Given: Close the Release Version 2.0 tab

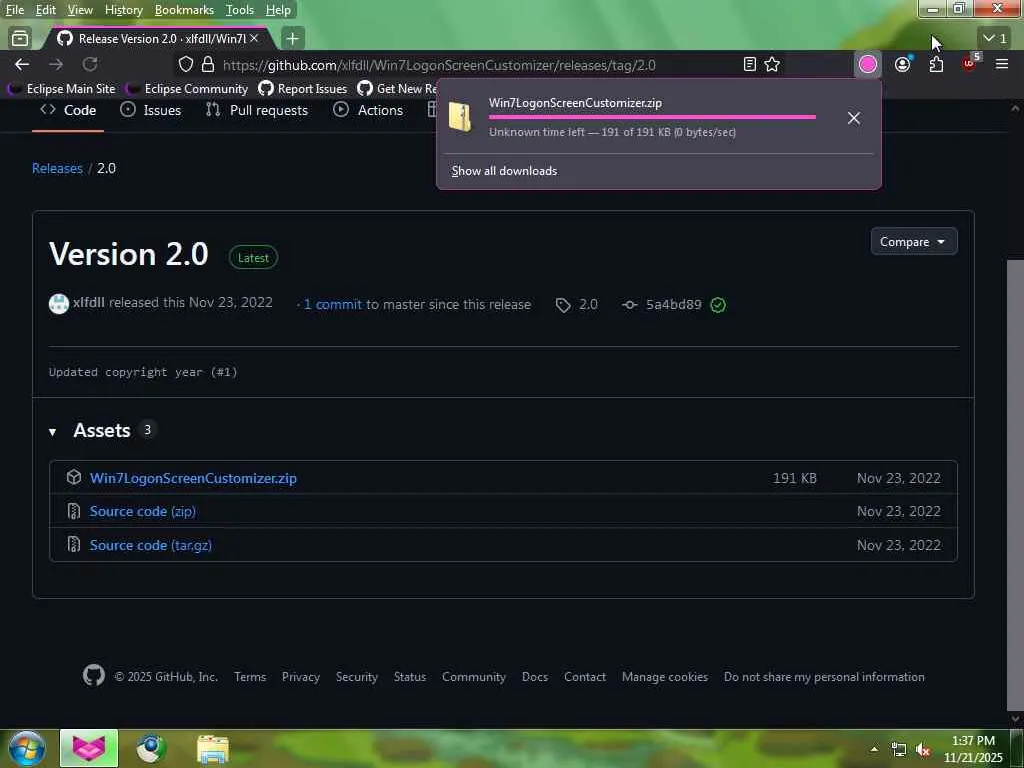Looking at the screenshot, I should coord(254,39).
